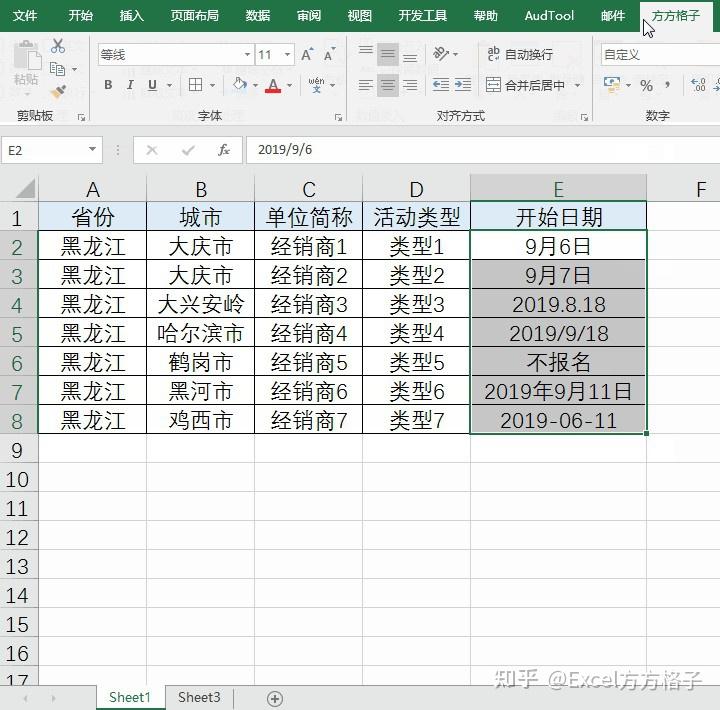Expand the fill color dropdown arrow

point(255,85)
